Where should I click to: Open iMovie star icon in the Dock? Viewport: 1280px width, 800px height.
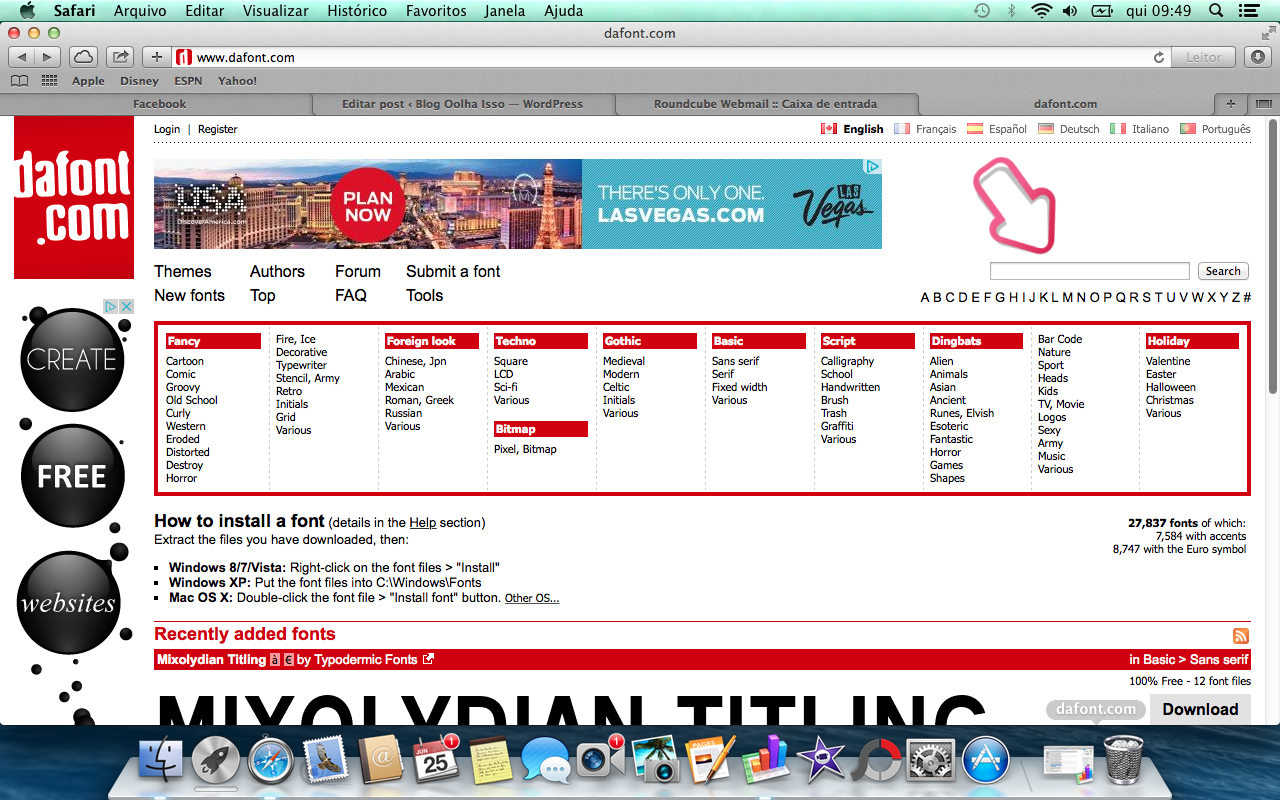(x=821, y=761)
